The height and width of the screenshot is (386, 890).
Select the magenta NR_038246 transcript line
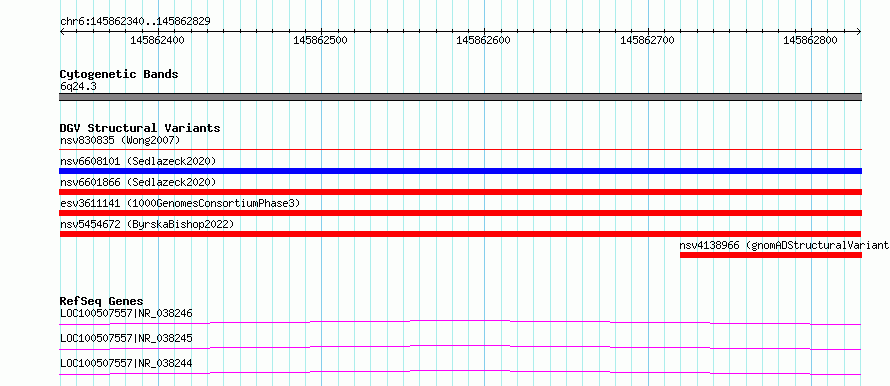tap(460, 322)
